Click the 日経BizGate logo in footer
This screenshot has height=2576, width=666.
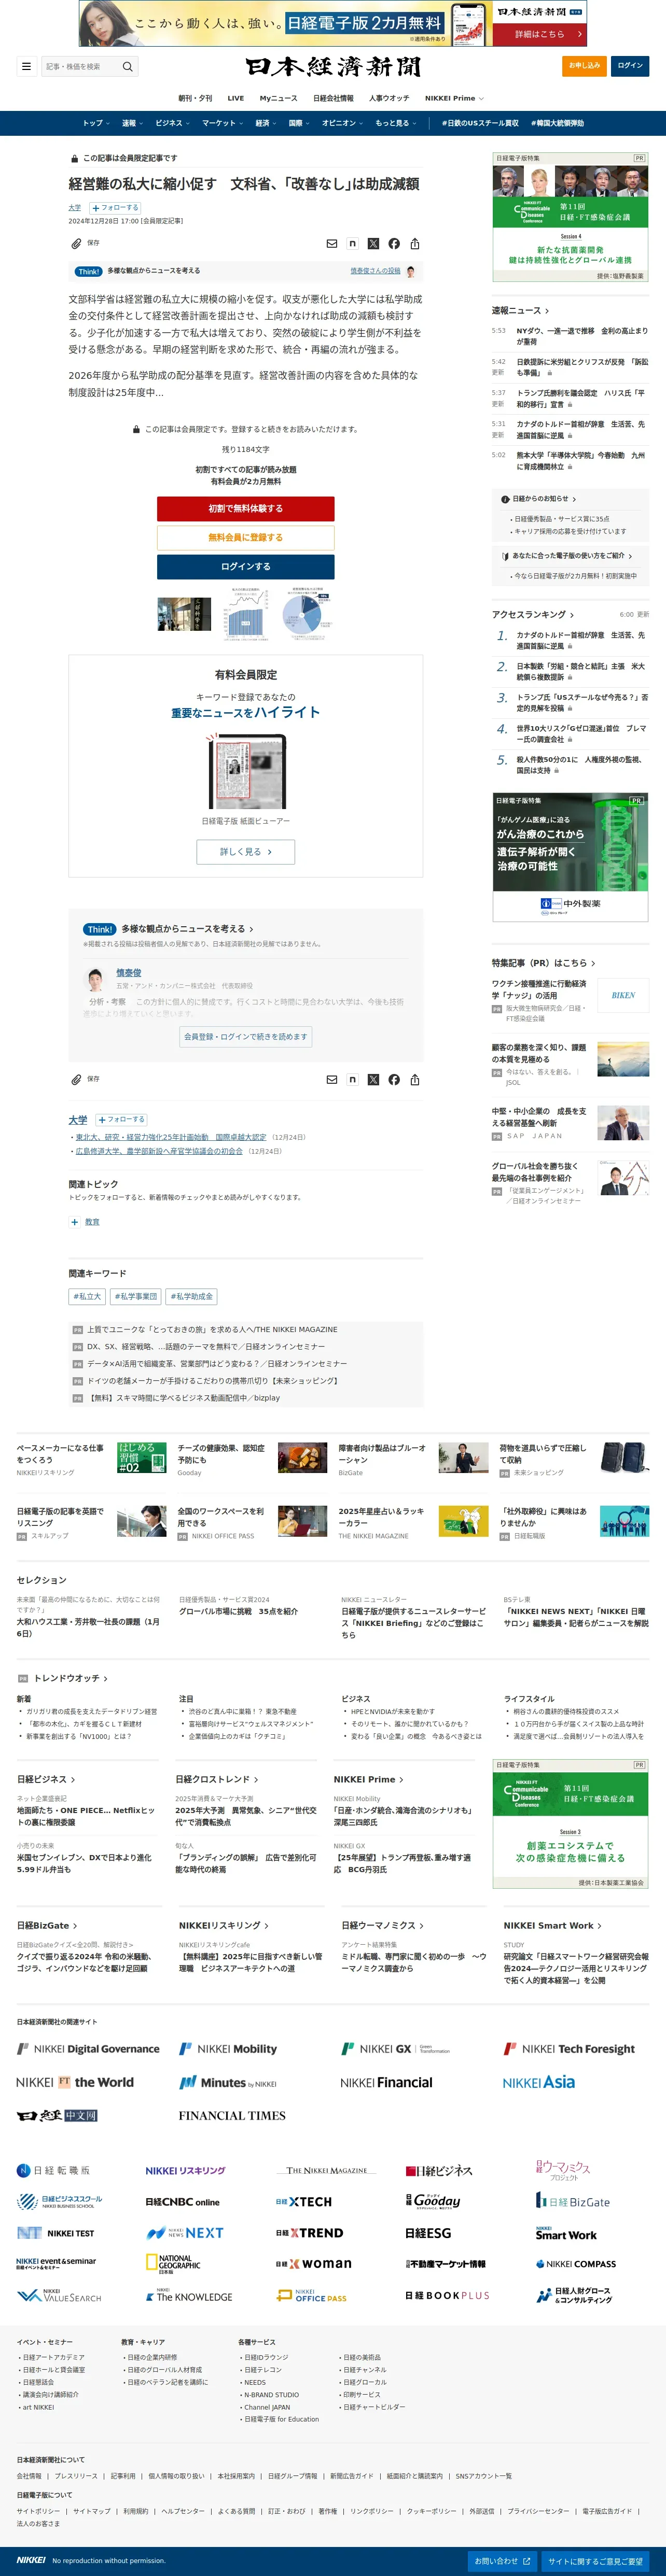tap(573, 2201)
